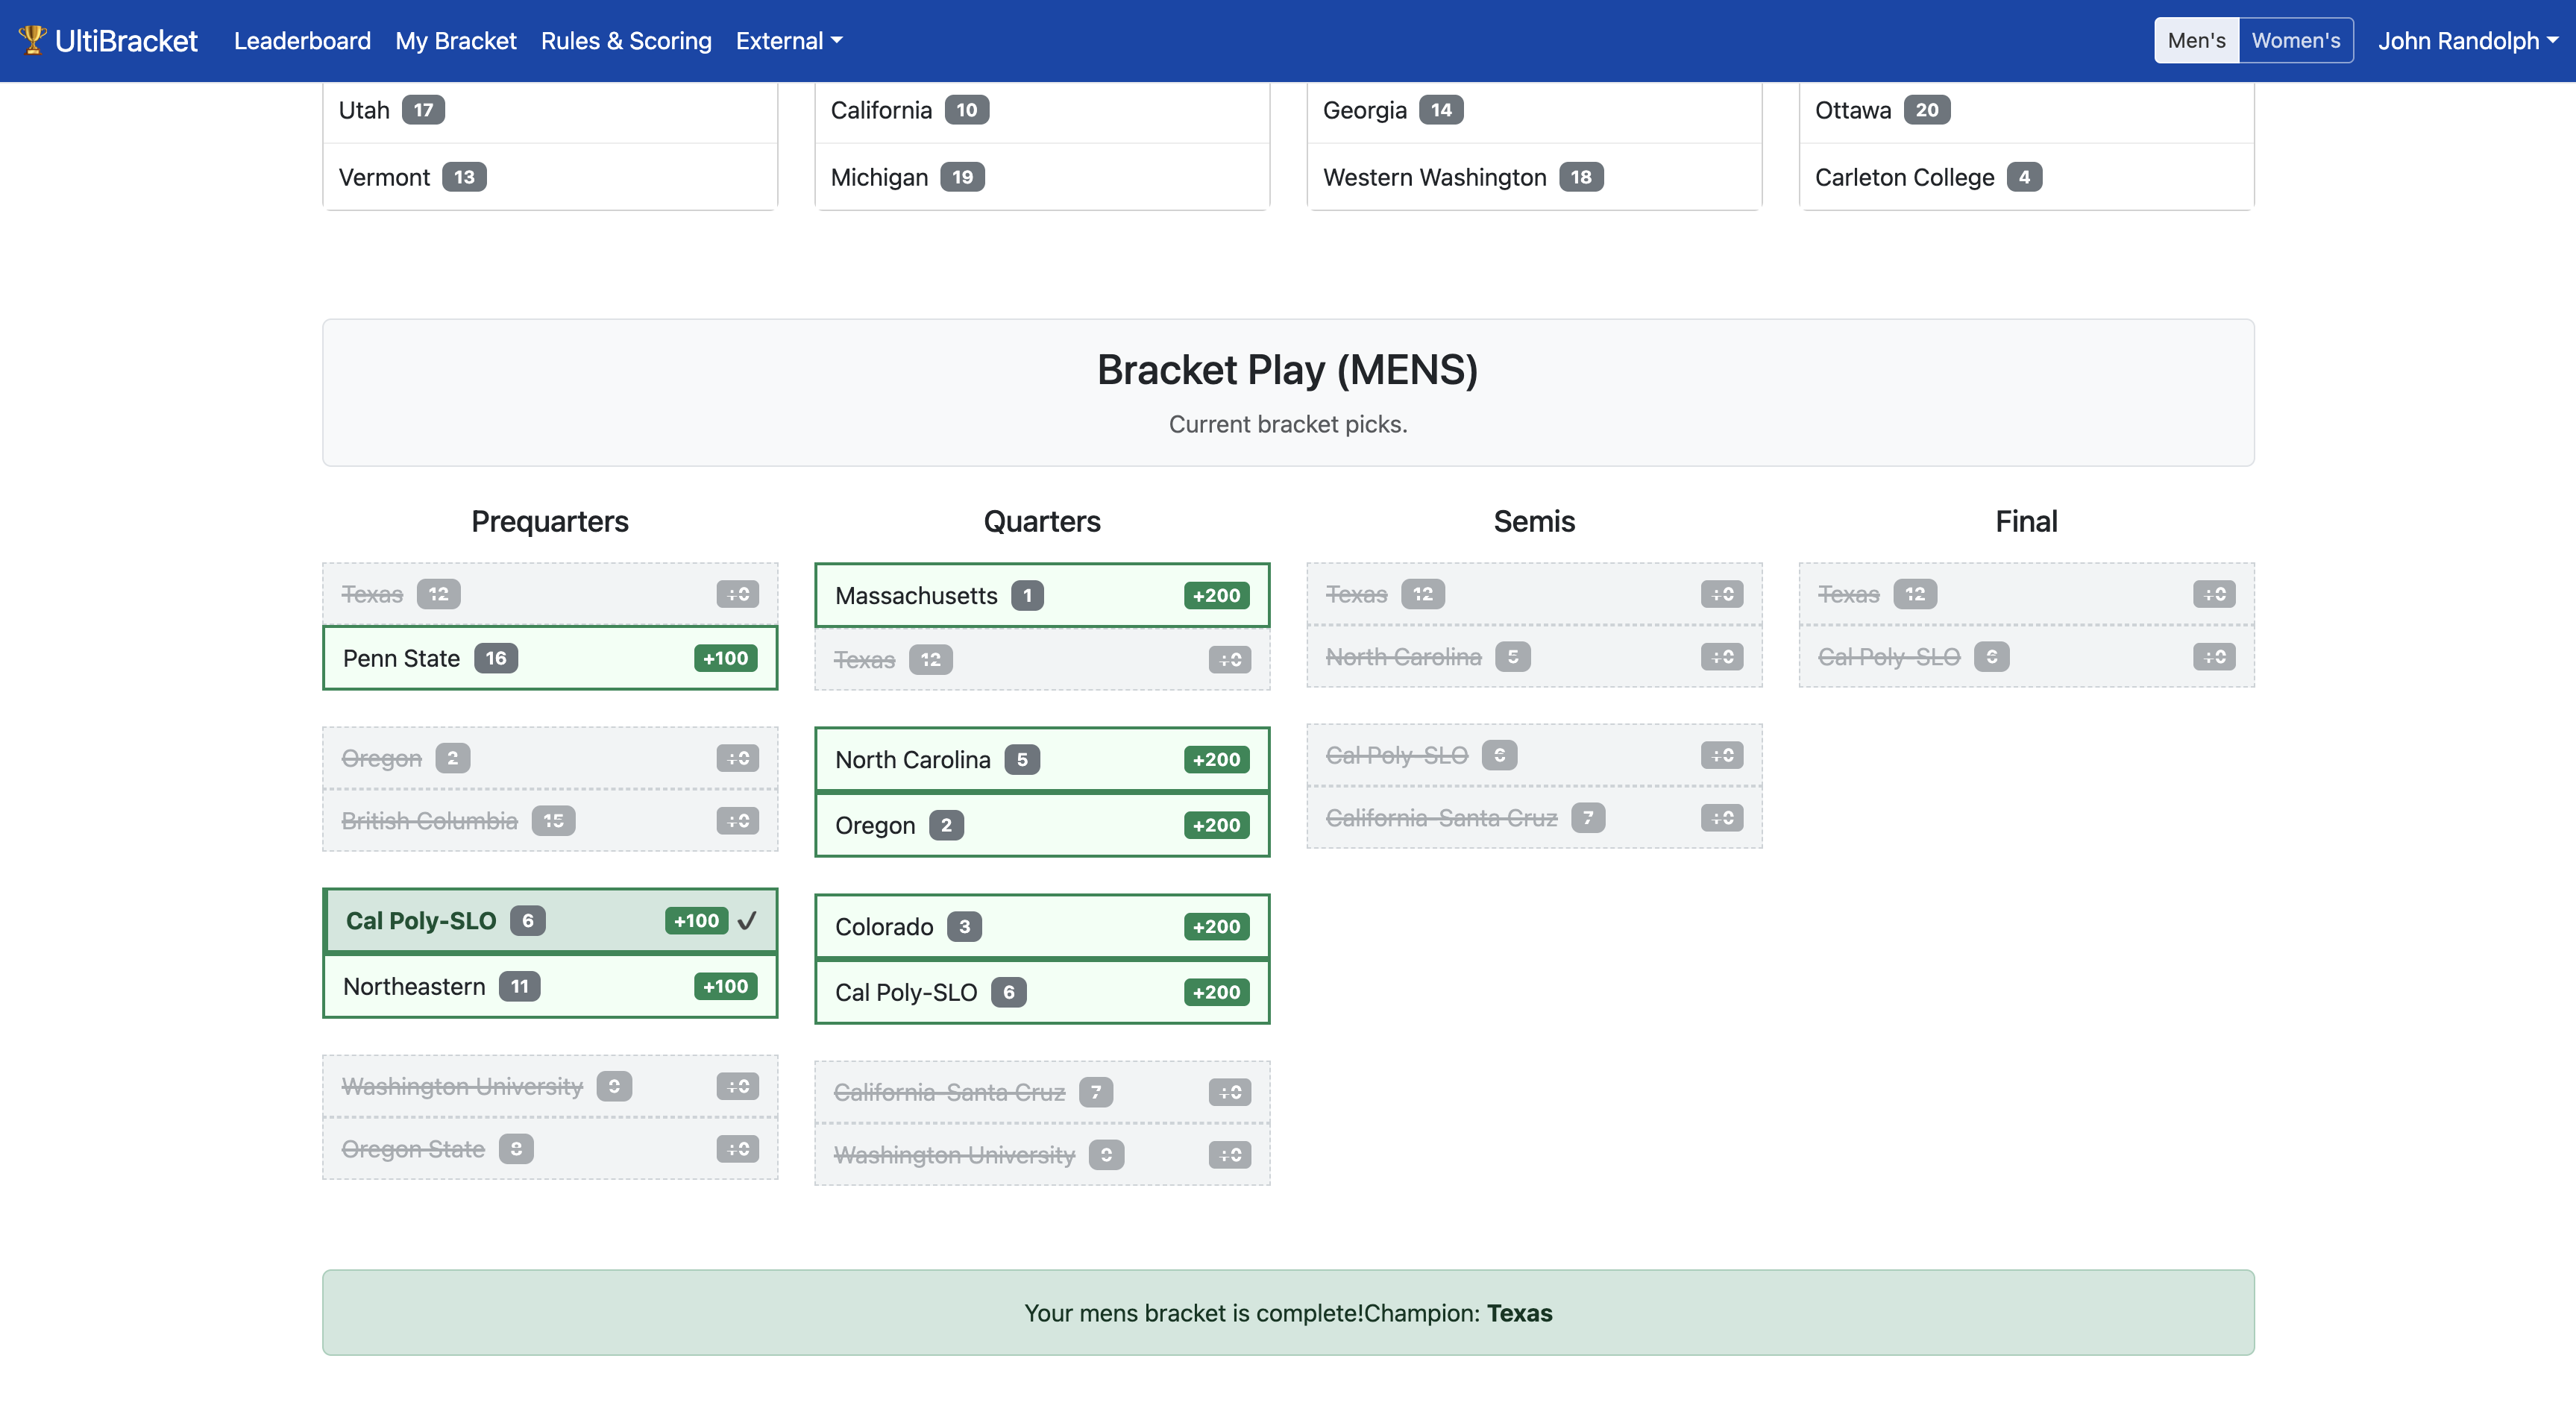Switch to Women's division toggle
This screenshot has width=2576, height=1417.
tap(2295, 40)
